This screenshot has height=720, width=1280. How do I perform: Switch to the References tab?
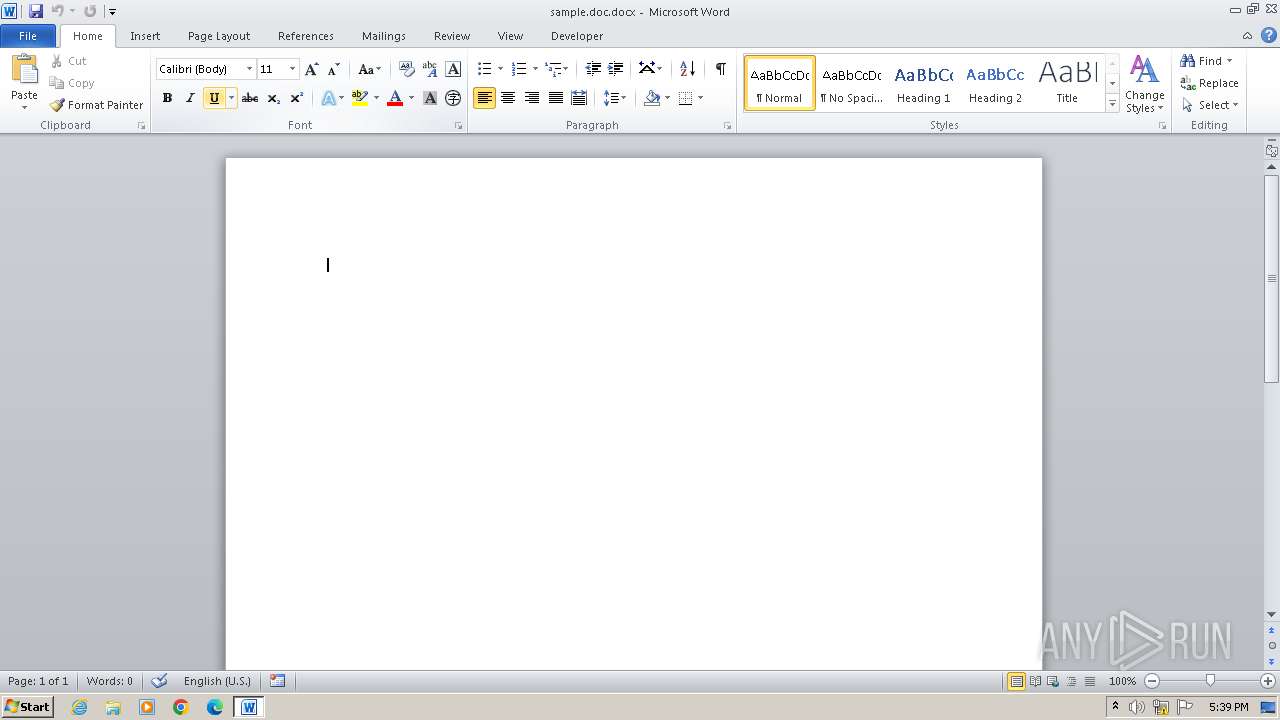(x=306, y=35)
